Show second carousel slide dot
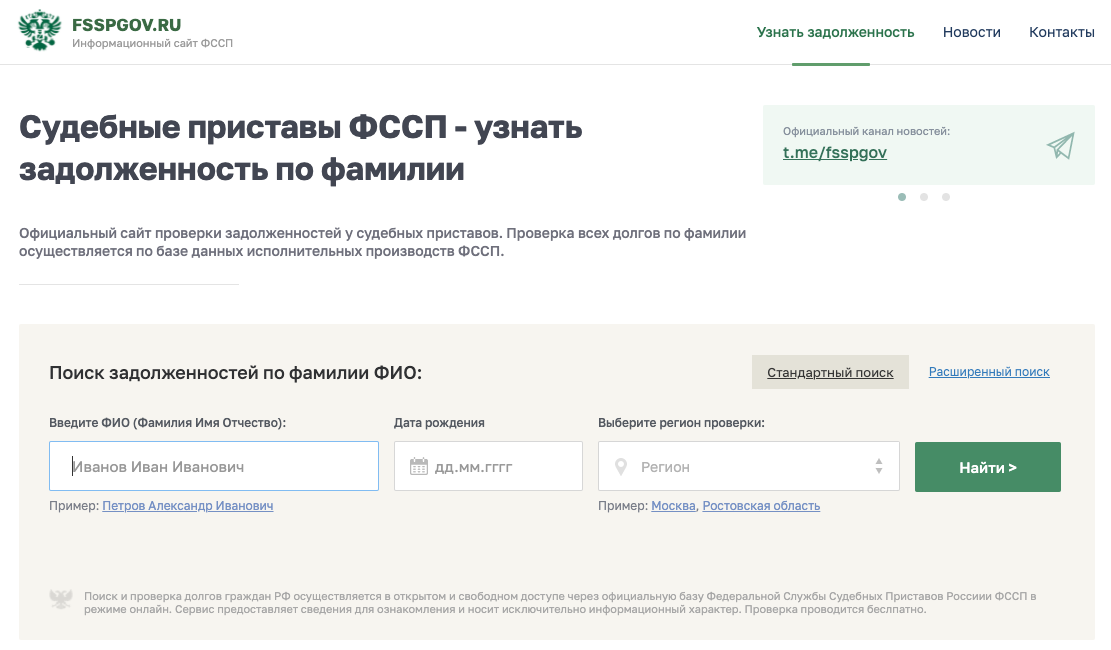The image size is (1111, 650). [924, 197]
